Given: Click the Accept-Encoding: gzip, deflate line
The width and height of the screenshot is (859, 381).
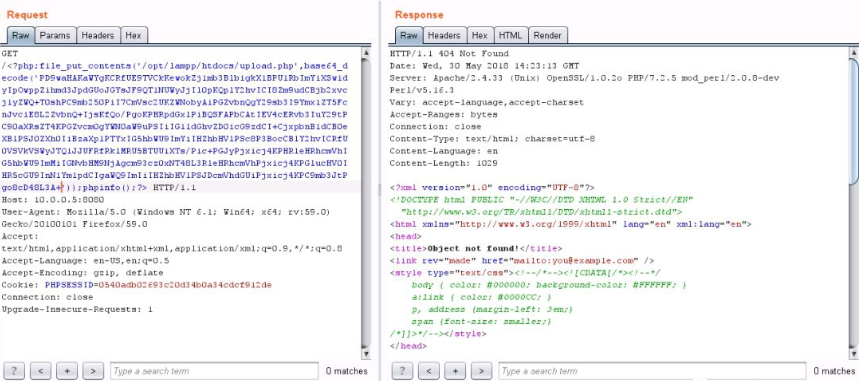Looking at the screenshot, I should (83, 272).
